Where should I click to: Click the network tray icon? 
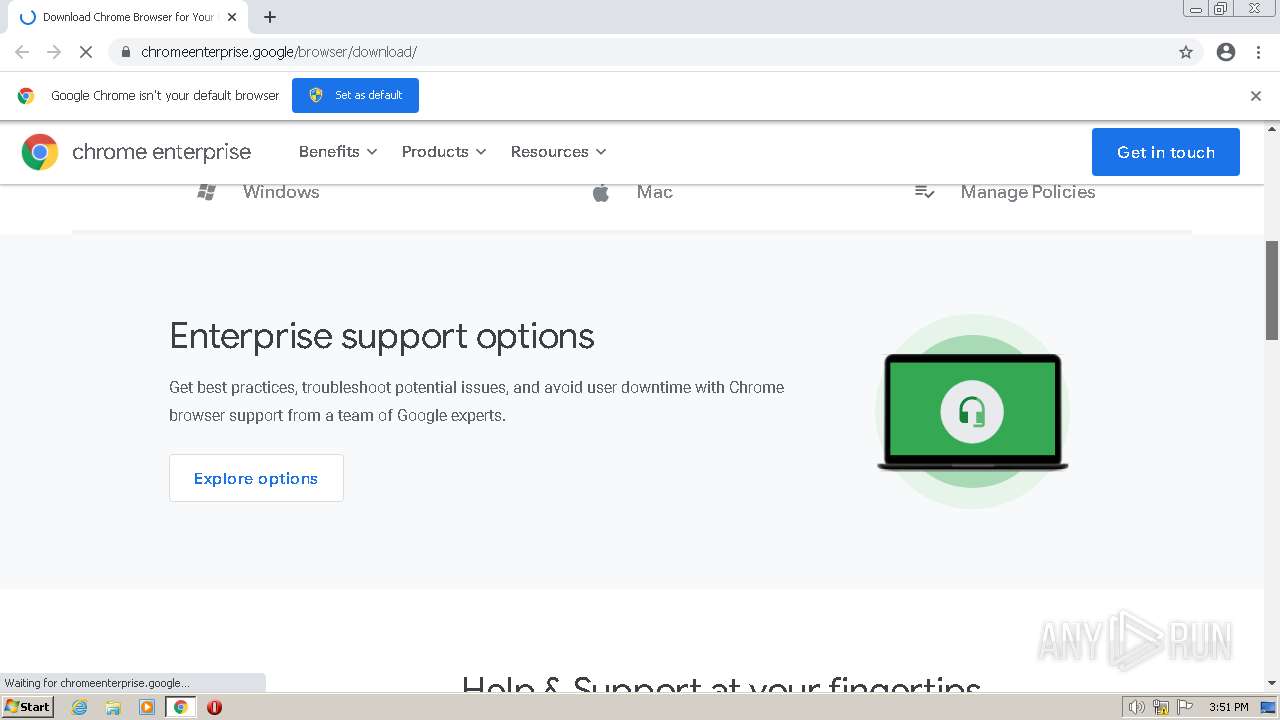1161,707
